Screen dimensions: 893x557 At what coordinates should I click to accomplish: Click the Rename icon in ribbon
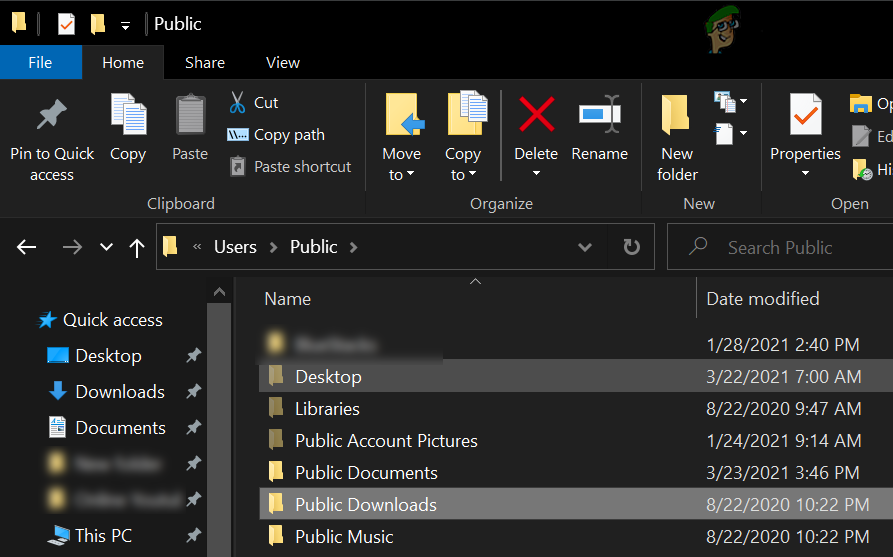pyautogui.click(x=599, y=116)
